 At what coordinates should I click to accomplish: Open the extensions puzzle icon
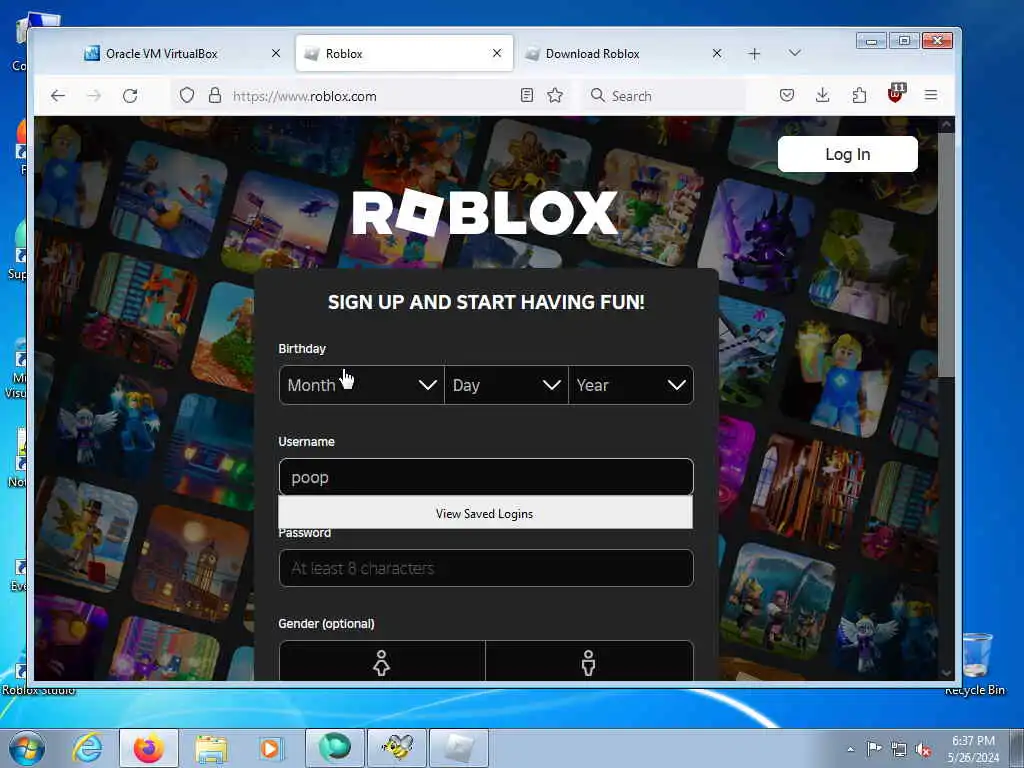859,96
